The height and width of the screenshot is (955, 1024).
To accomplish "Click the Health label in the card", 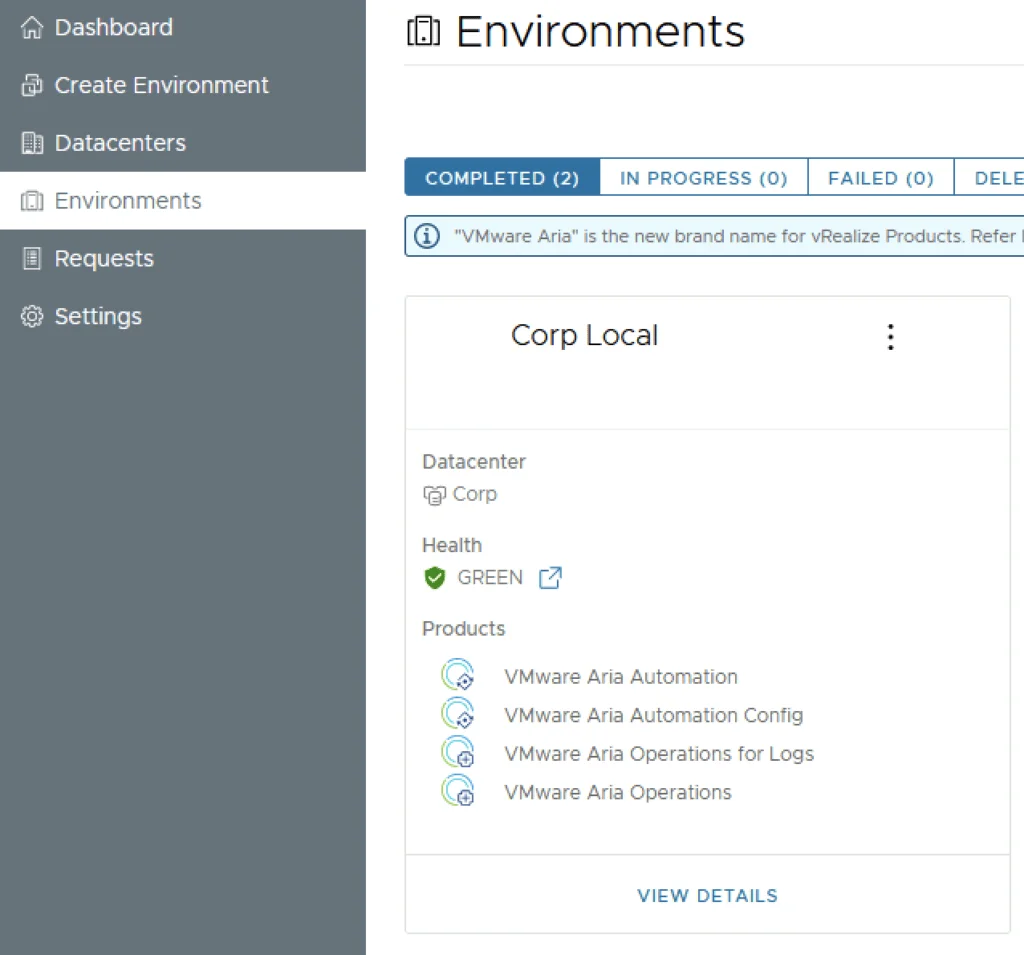I will point(452,545).
